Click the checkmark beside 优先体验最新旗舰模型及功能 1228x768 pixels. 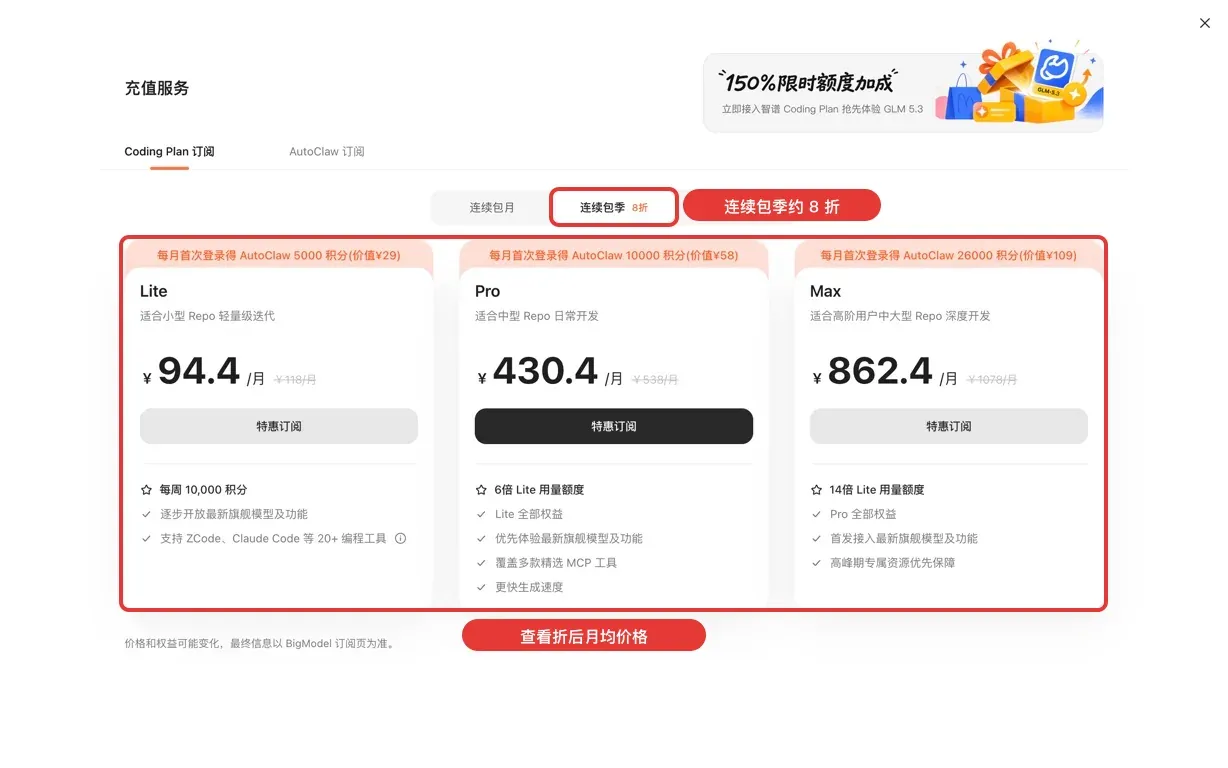[481, 538]
